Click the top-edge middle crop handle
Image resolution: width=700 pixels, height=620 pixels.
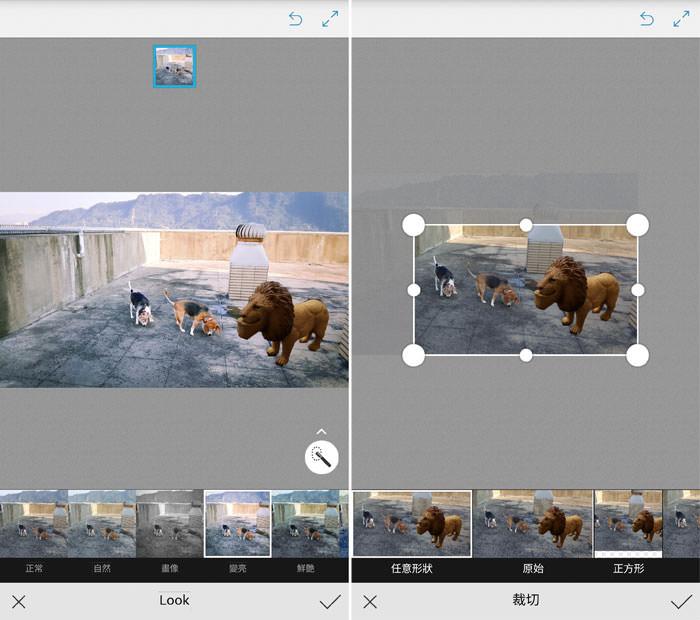[526, 225]
